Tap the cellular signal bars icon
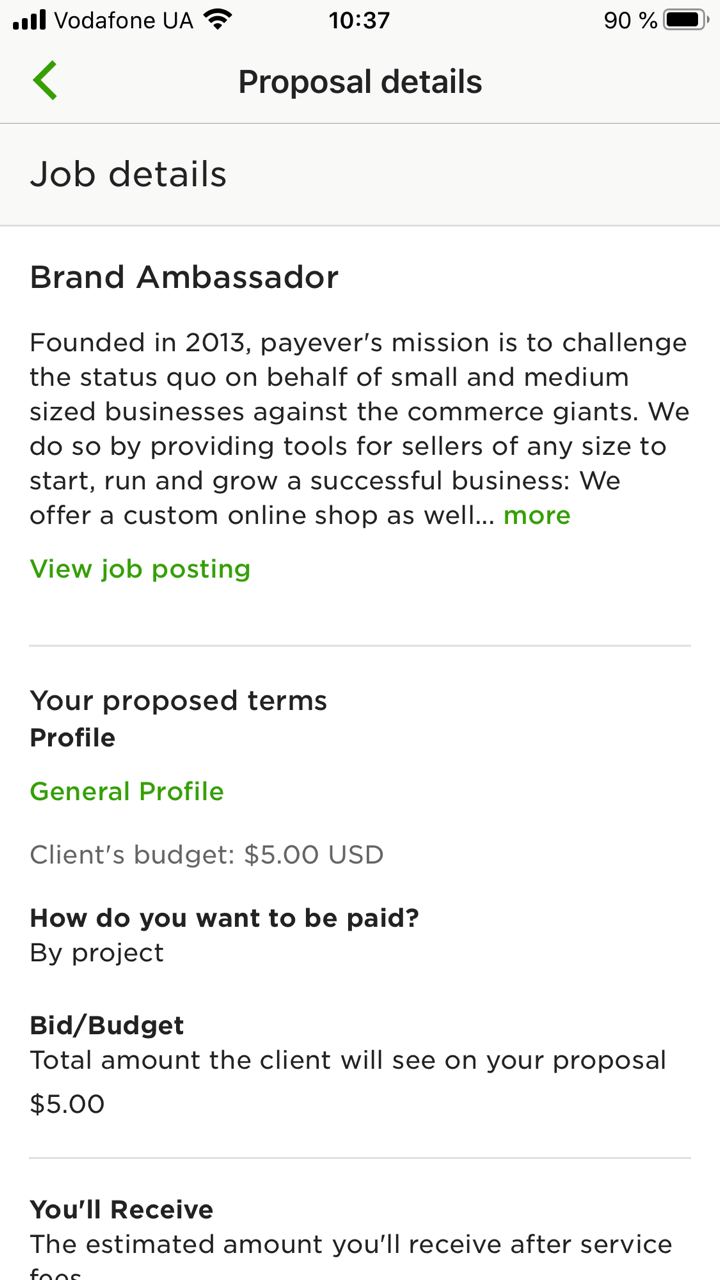Screen dimensions: 720x1280 [29, 20]
